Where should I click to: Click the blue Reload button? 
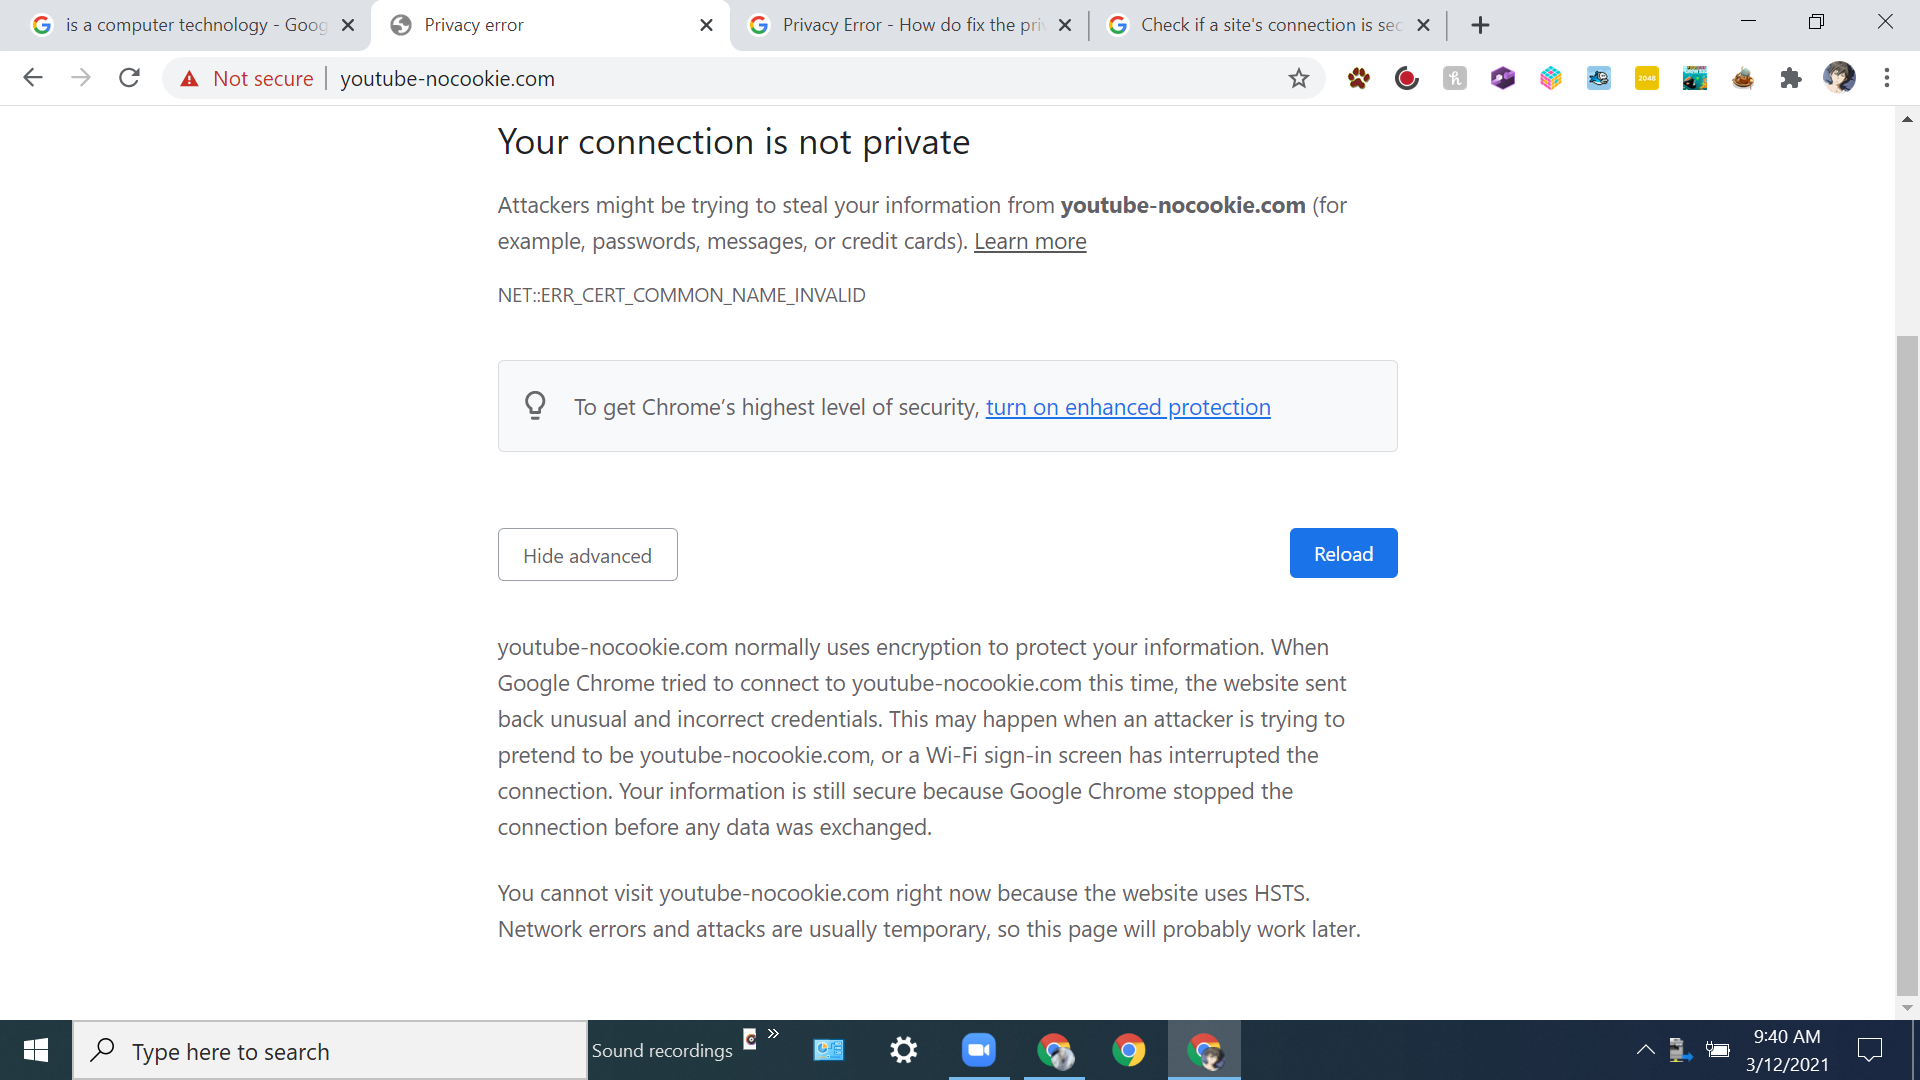1343,553
